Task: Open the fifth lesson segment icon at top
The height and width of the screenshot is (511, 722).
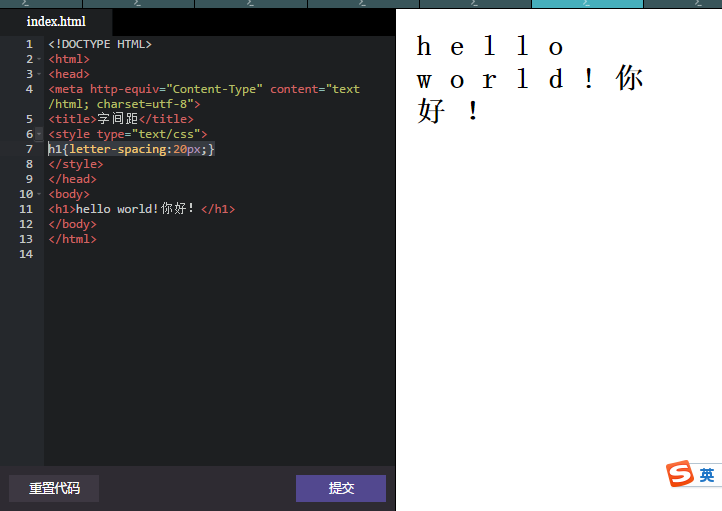Action: tap(474, 4)
